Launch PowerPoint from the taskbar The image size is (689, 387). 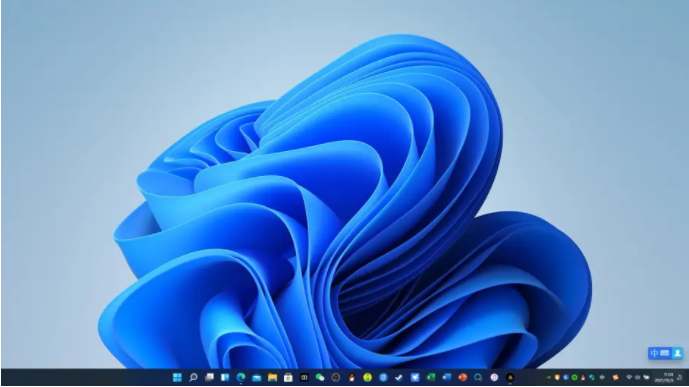pyautogui.click(x=462, y=377)
